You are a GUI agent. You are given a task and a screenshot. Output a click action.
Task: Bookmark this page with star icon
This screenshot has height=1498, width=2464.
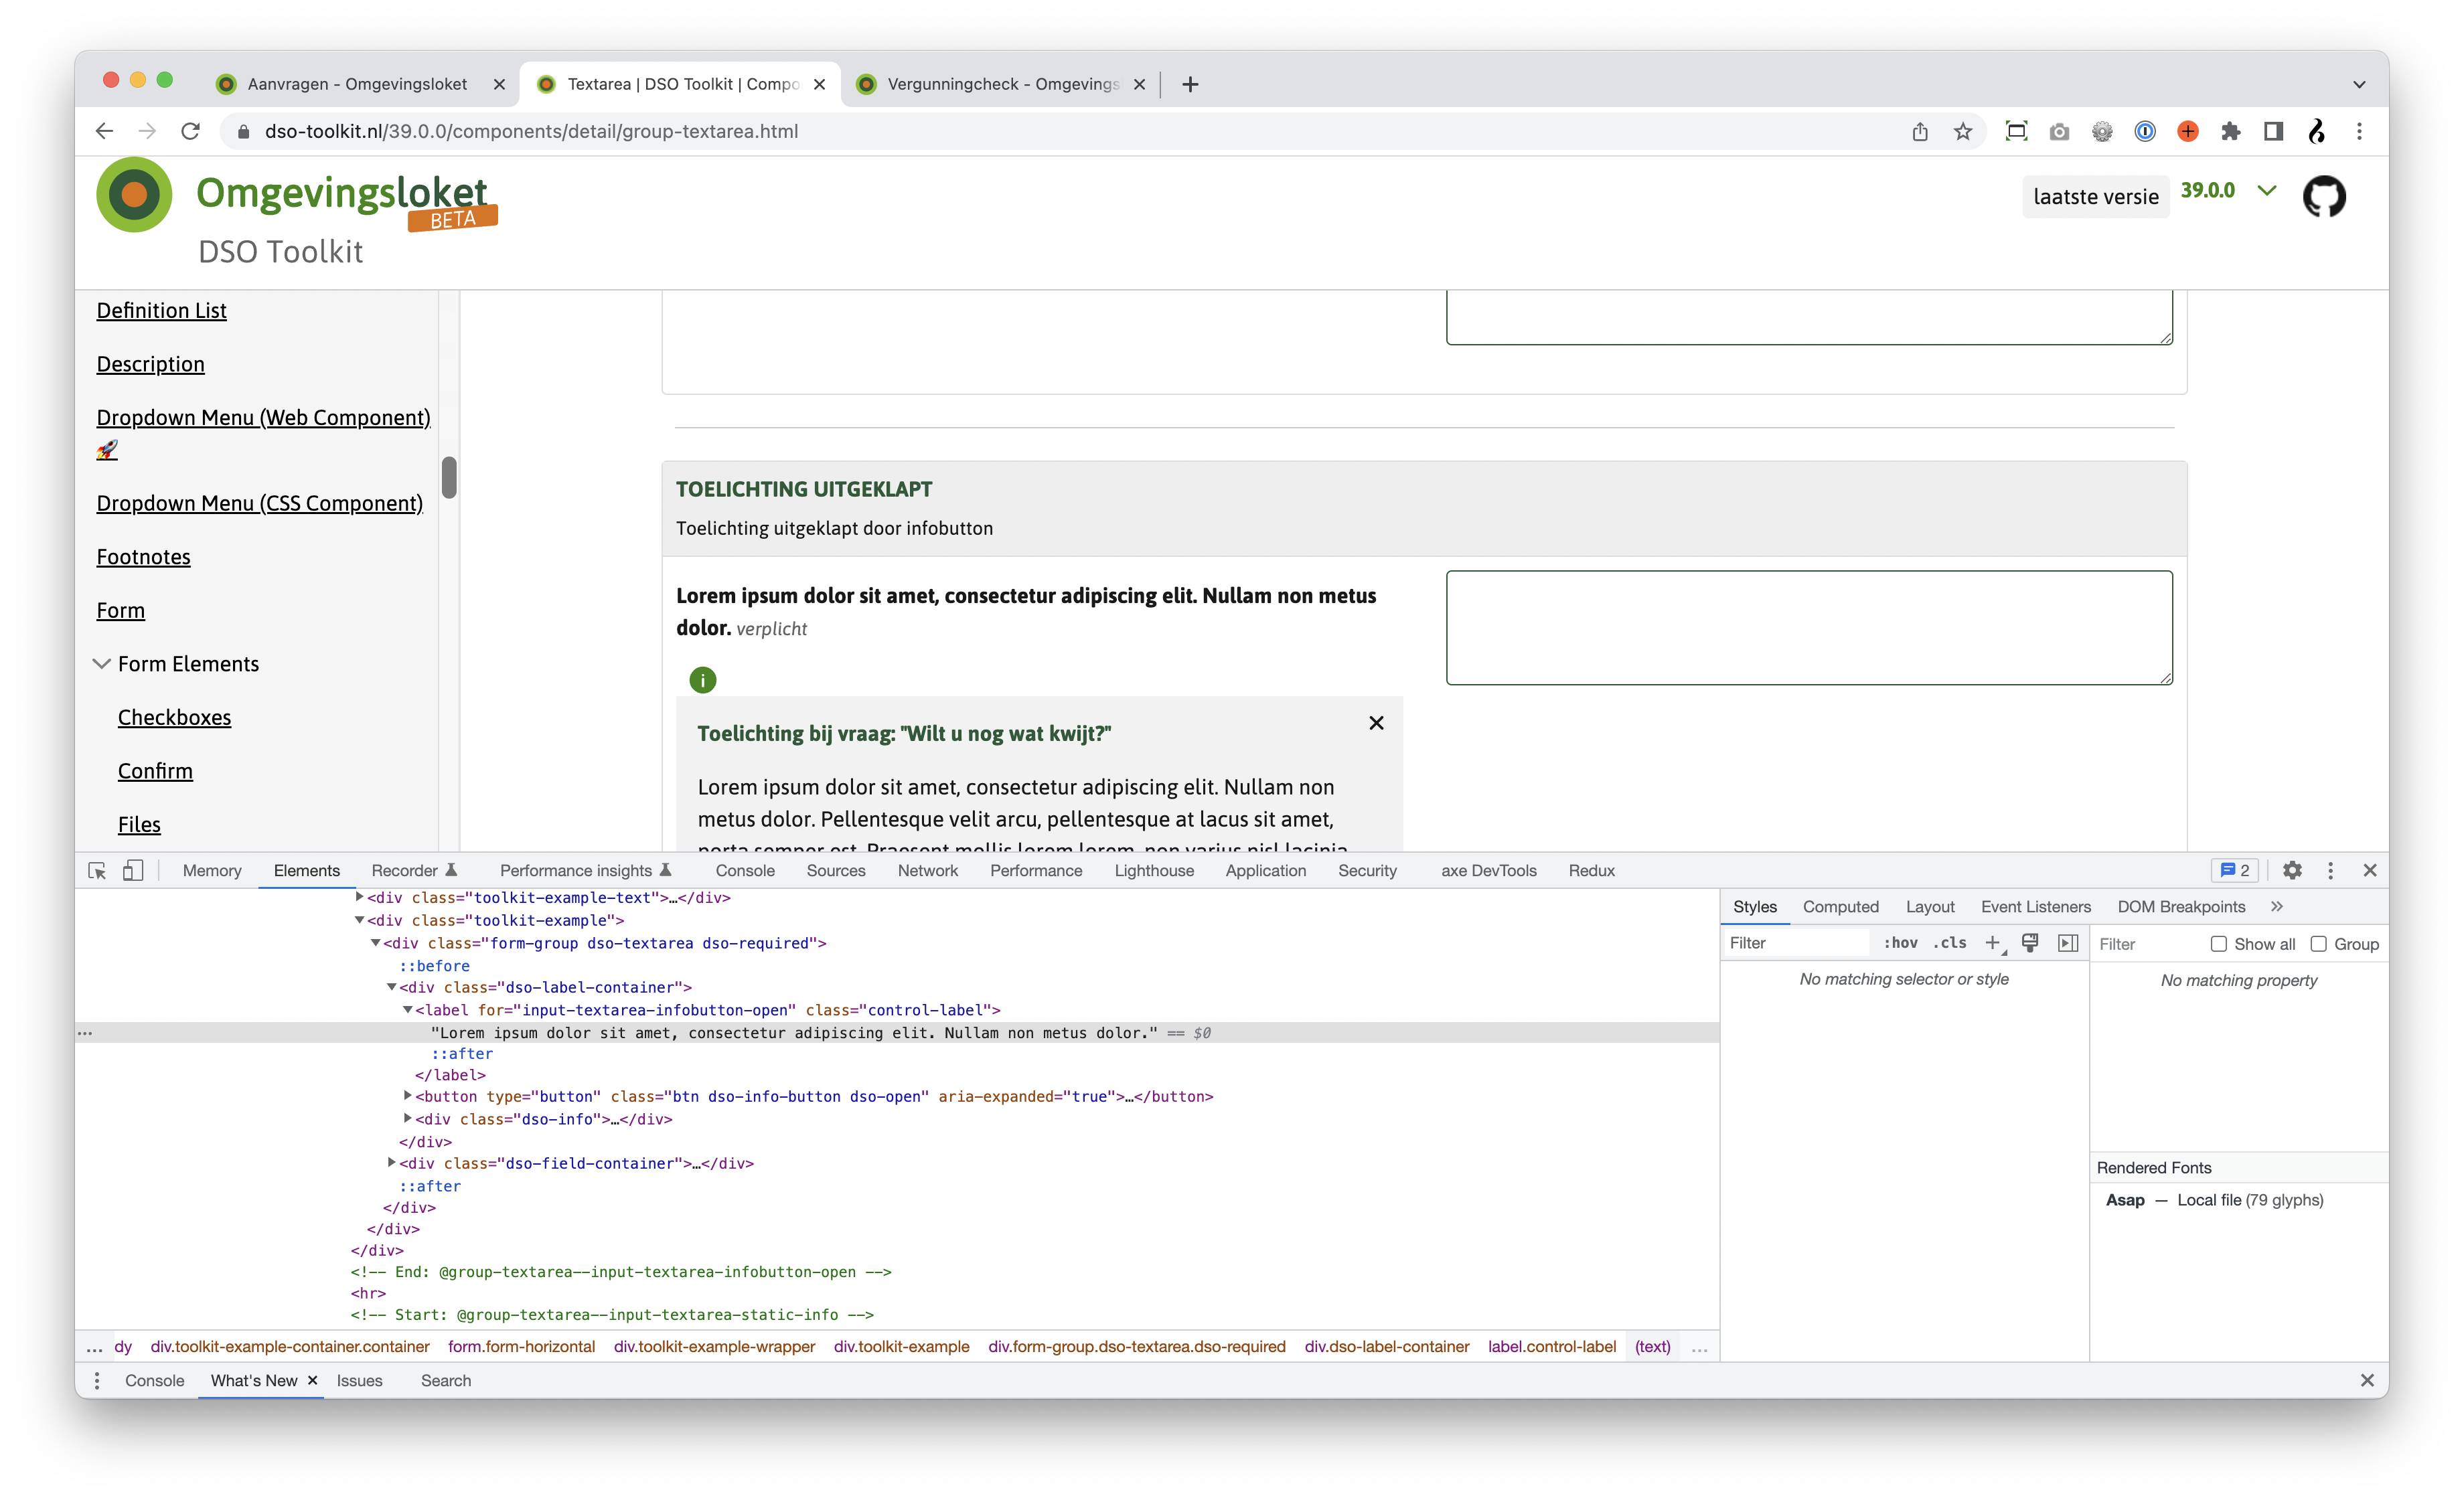point(1963,131)
